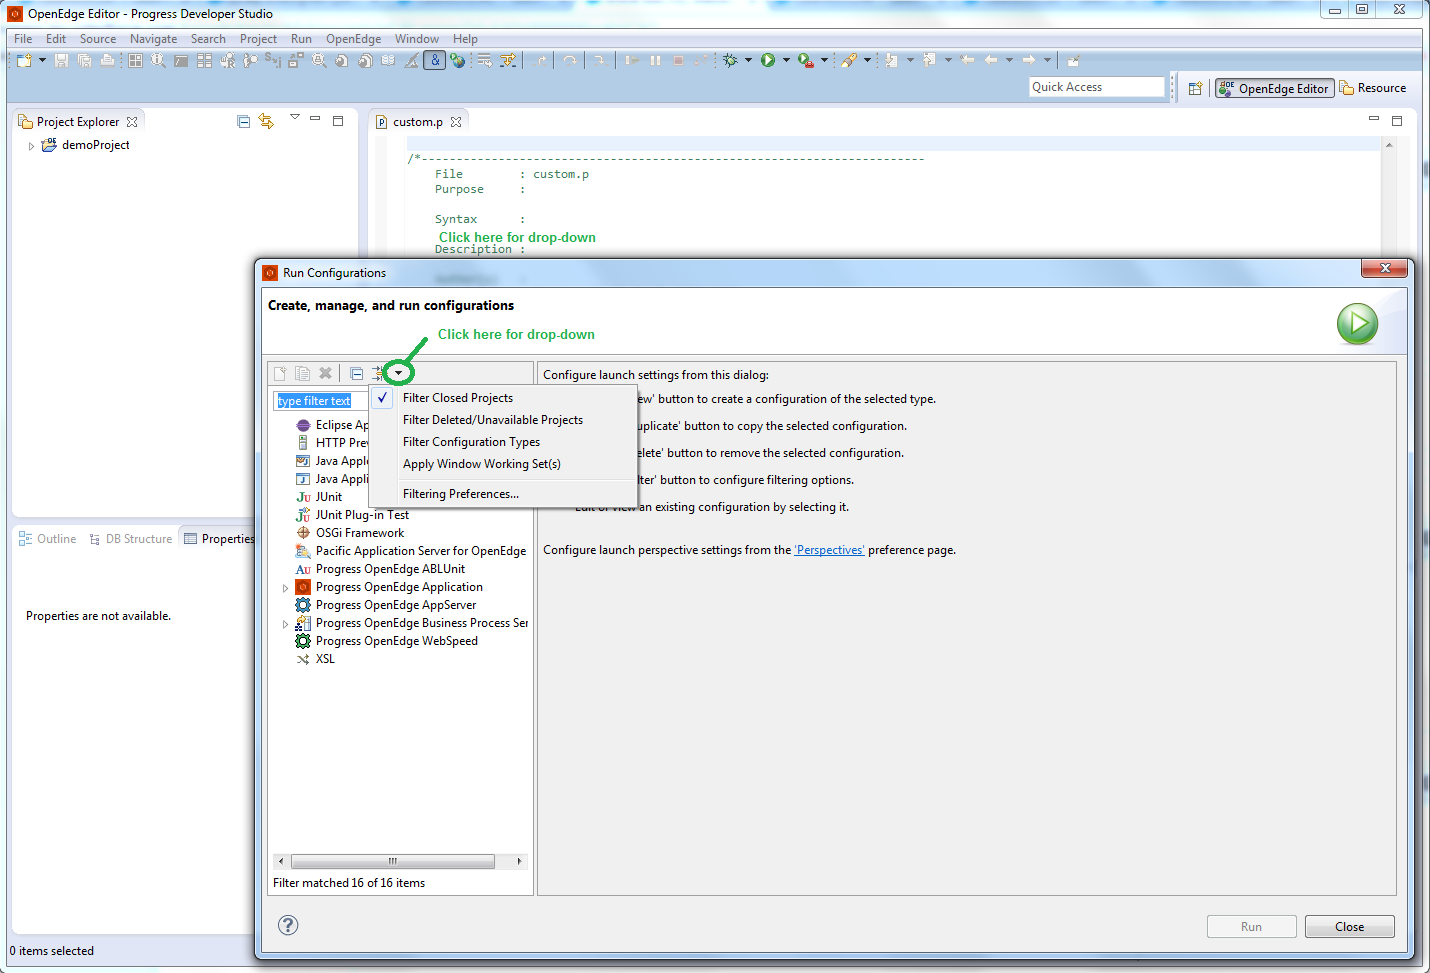
Task: Click the Debug bug icon in main toolbar
Action: [x=730, y=60]
